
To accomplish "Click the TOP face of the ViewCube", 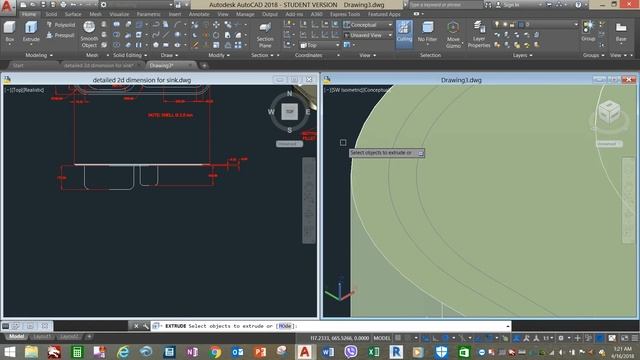I will [x=289, y=111].
